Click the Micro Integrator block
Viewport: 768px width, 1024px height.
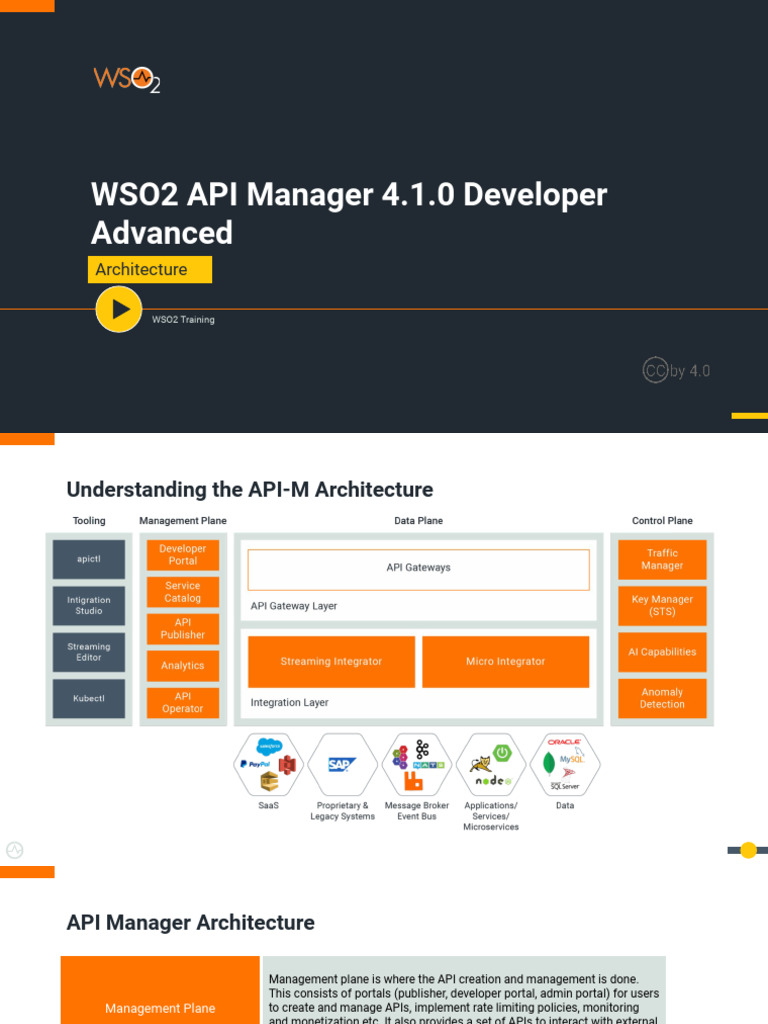(x=505, y=662)
